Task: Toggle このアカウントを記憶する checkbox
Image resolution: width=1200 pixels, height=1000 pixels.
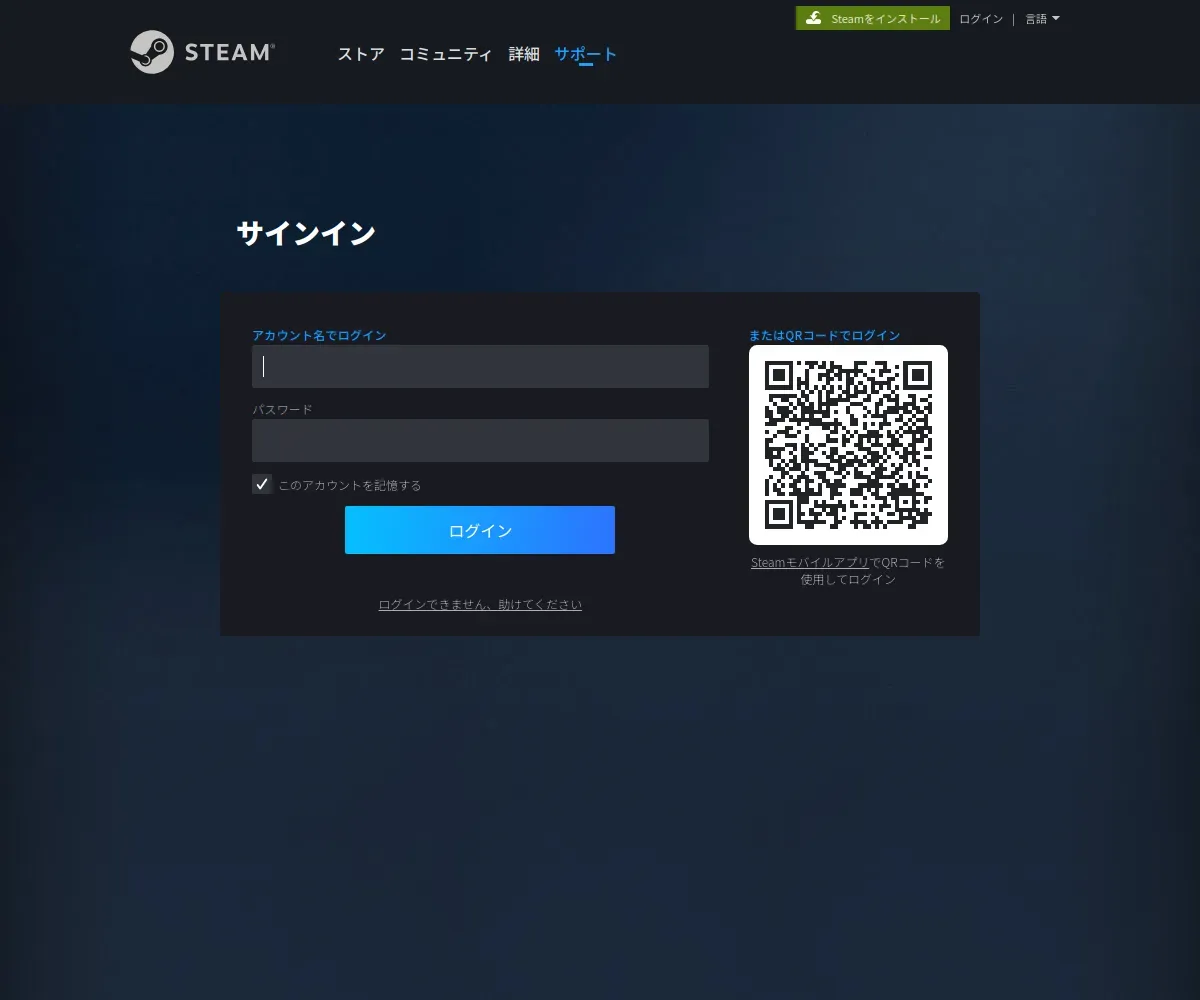Action: [262, 484]
